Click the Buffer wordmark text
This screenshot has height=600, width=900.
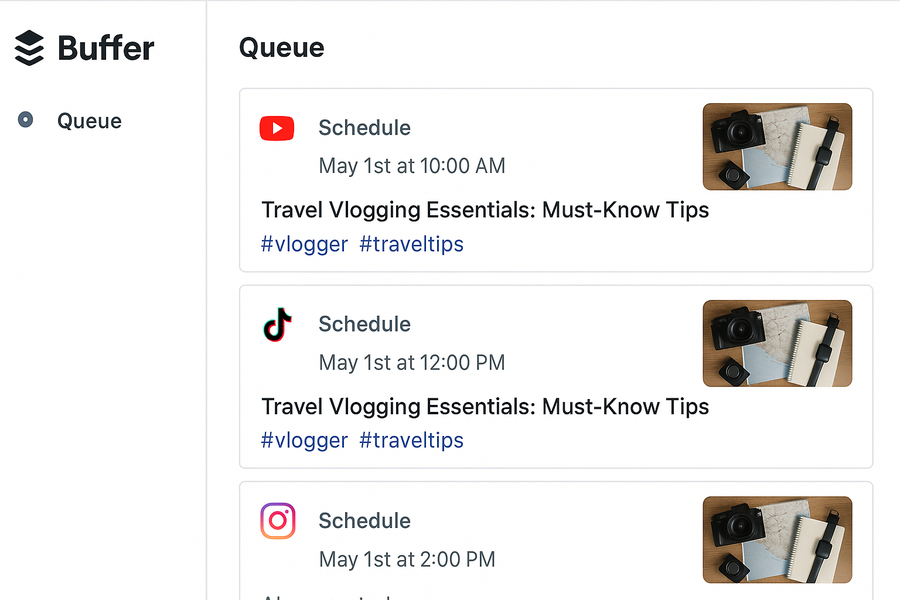(x=106, y=48)
